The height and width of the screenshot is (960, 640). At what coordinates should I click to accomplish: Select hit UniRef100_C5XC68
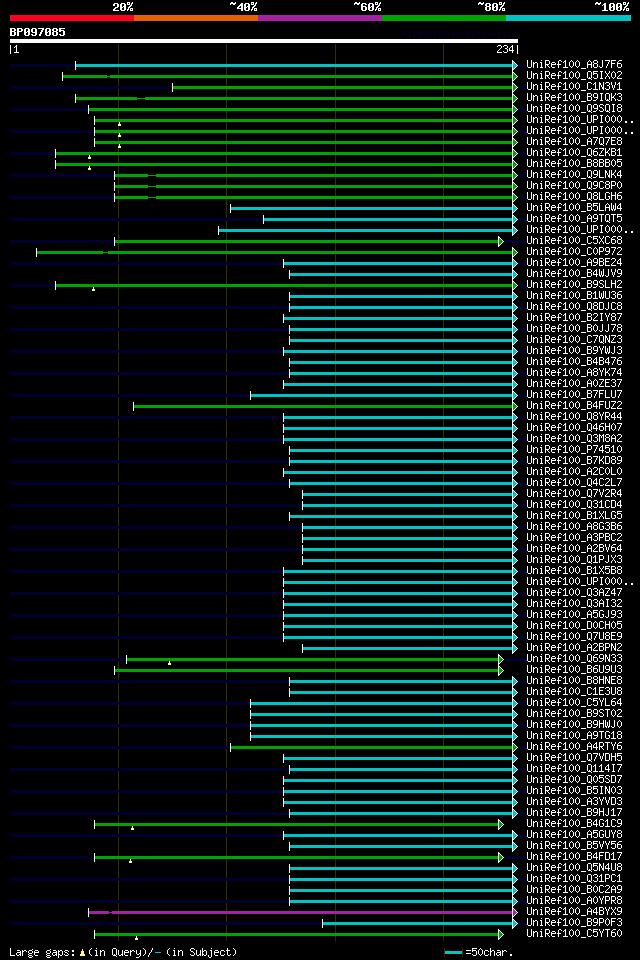click(574, 241)
